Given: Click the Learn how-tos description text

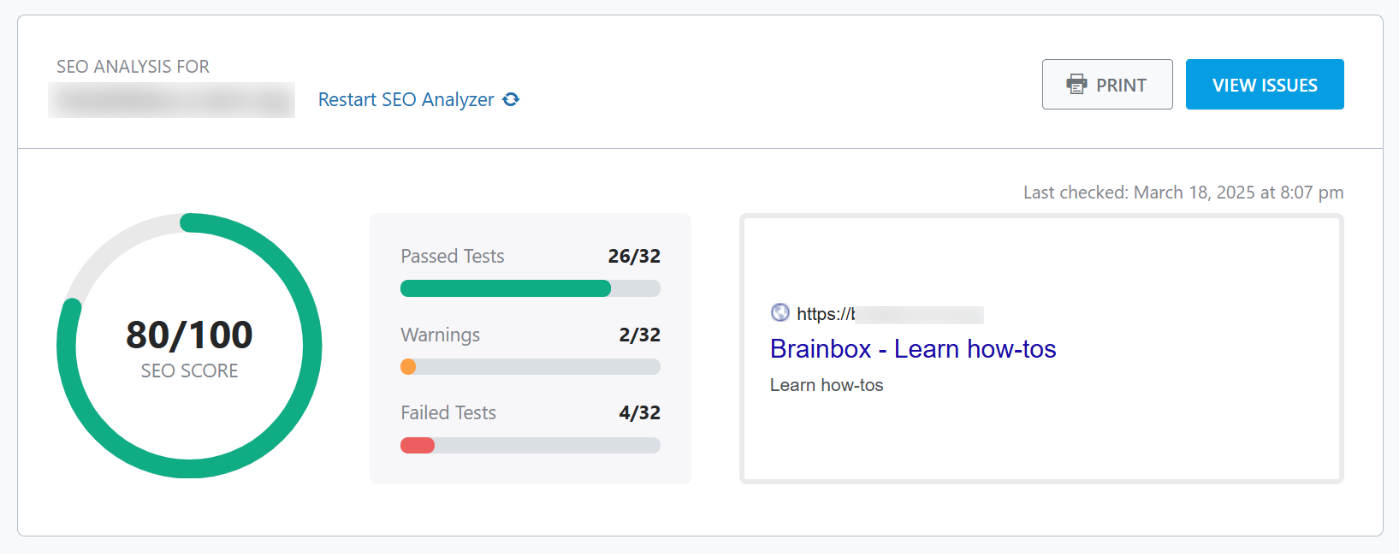Looking at the screenshot, I should tap(827, 385).
